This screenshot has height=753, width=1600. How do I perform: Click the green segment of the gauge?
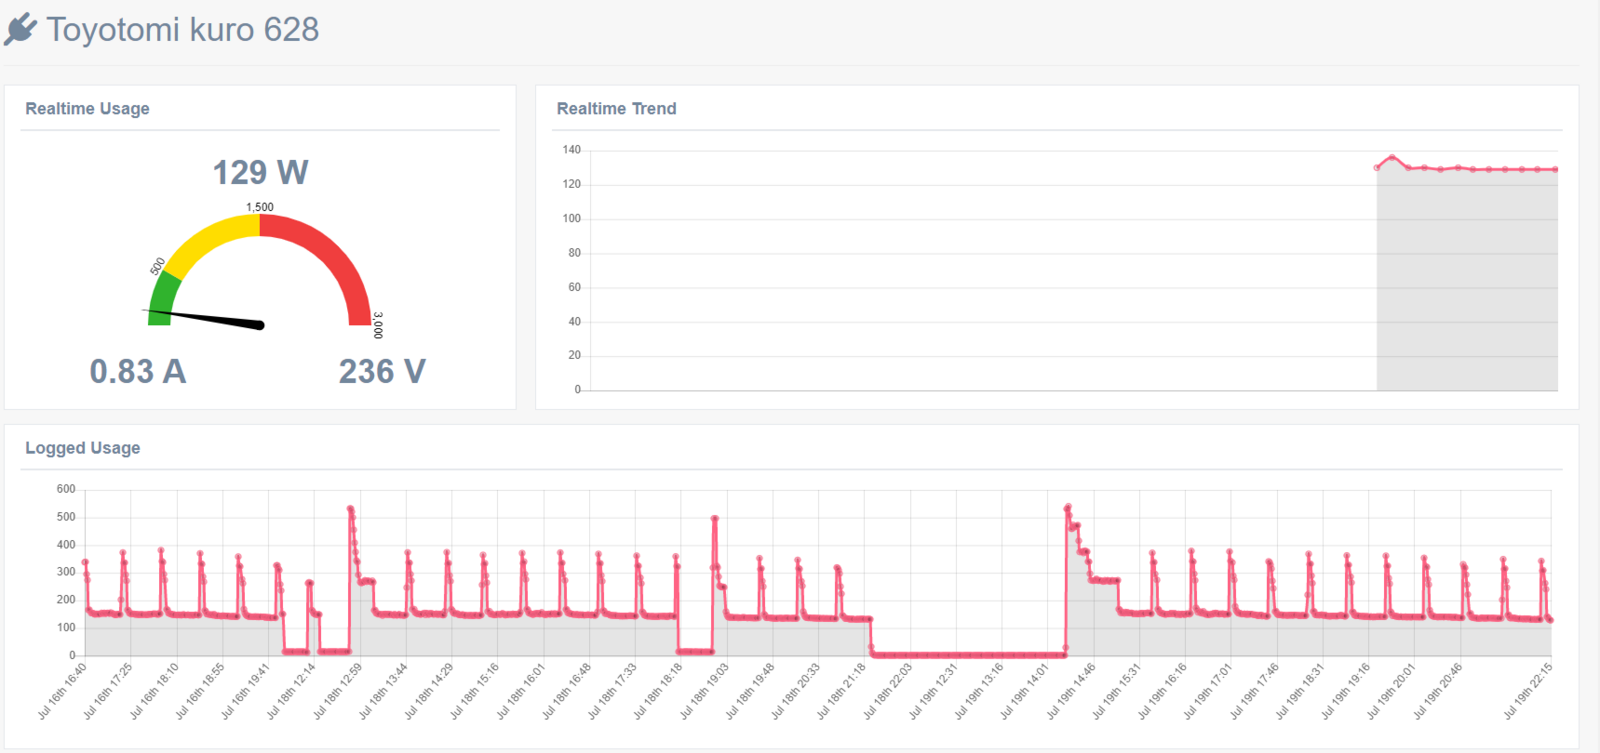coord(164,298)
